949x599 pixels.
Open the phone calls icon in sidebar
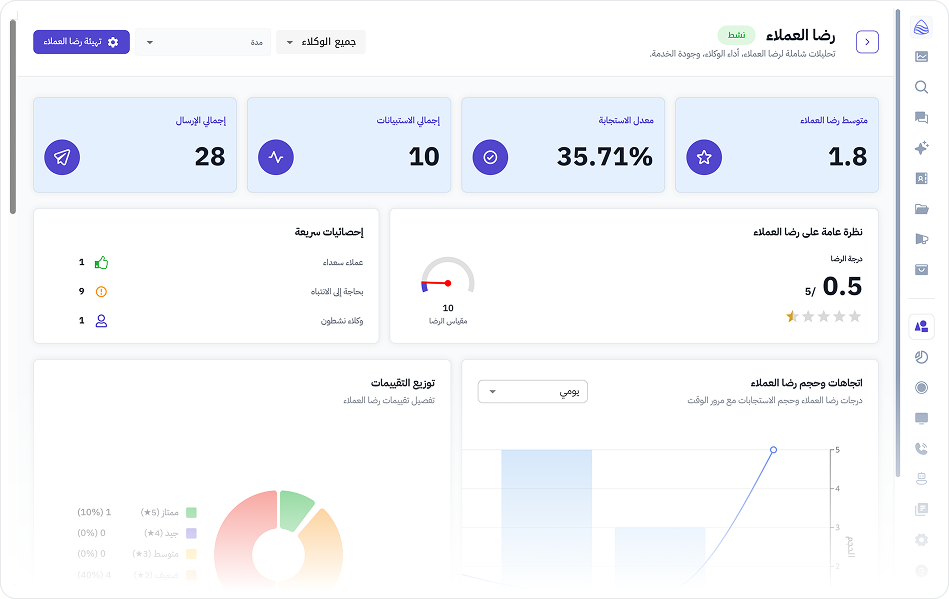coord(921,449)
